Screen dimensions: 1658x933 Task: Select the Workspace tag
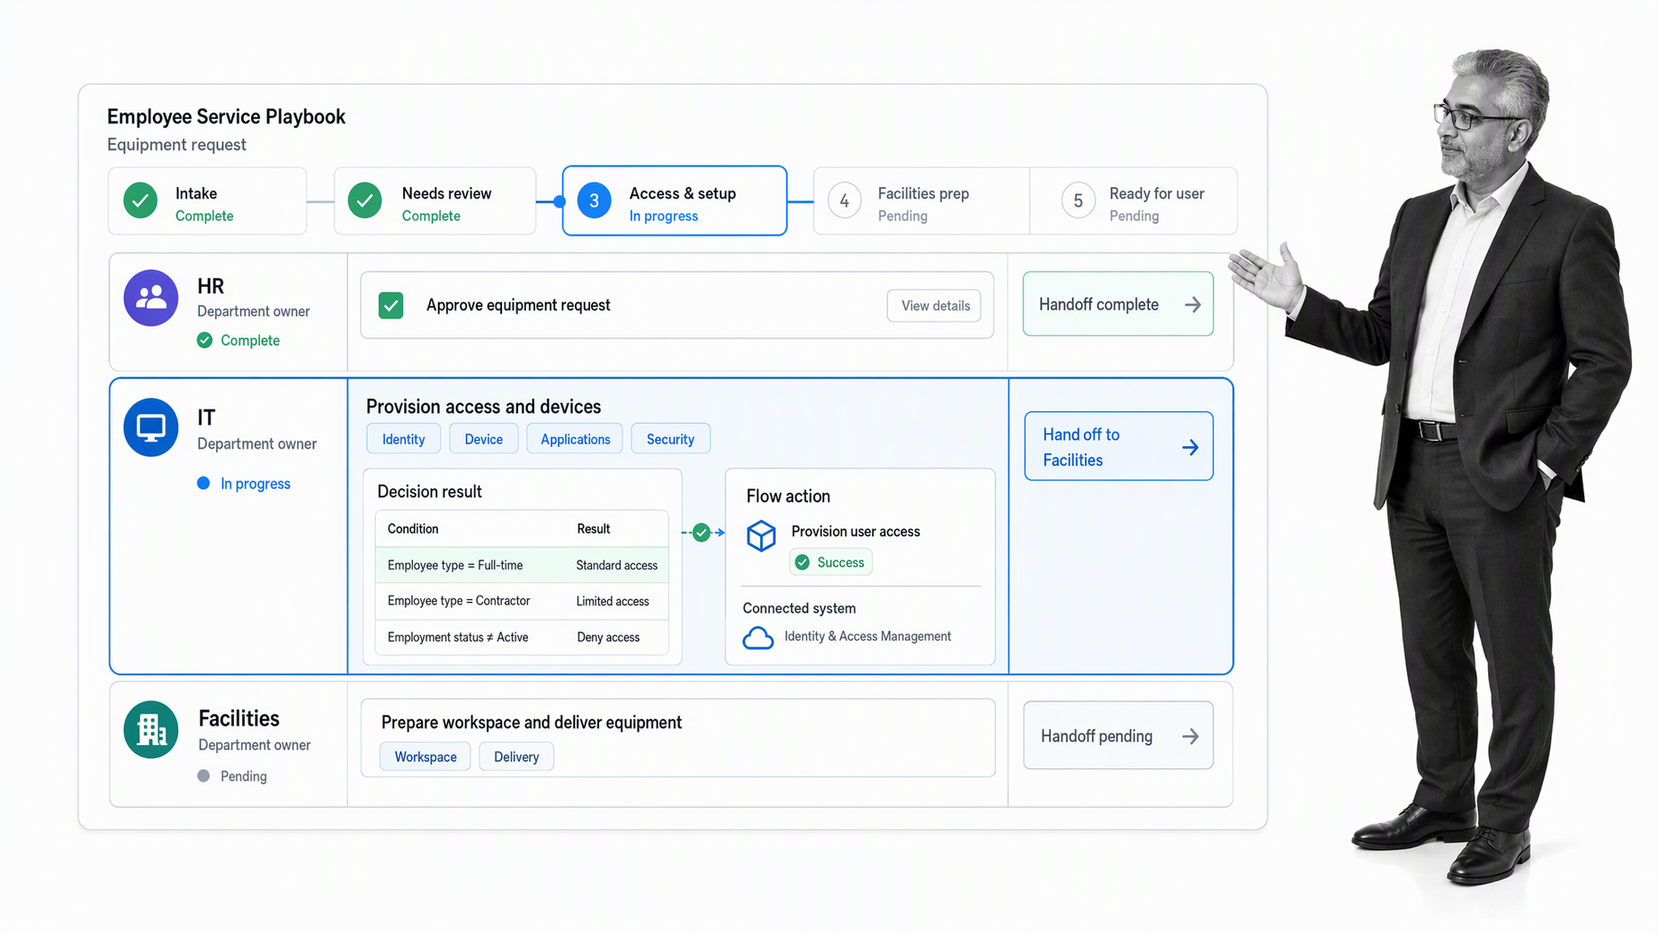point(425,757)
